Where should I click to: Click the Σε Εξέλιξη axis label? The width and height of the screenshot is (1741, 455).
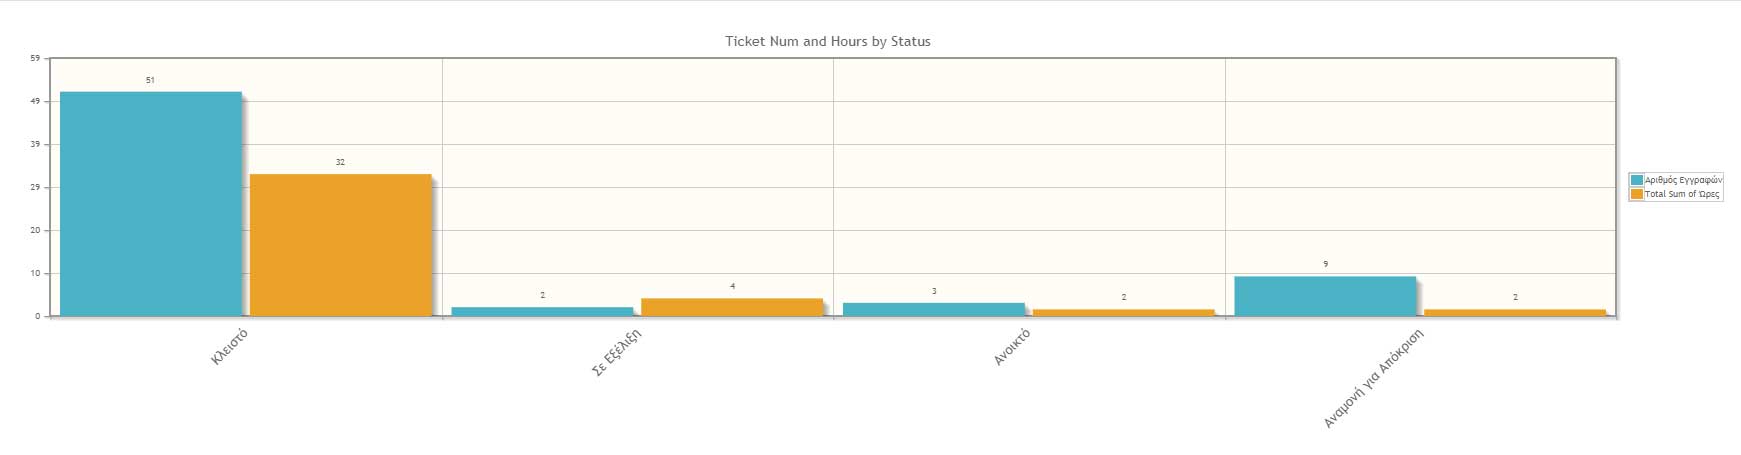(x=616, y=352)
